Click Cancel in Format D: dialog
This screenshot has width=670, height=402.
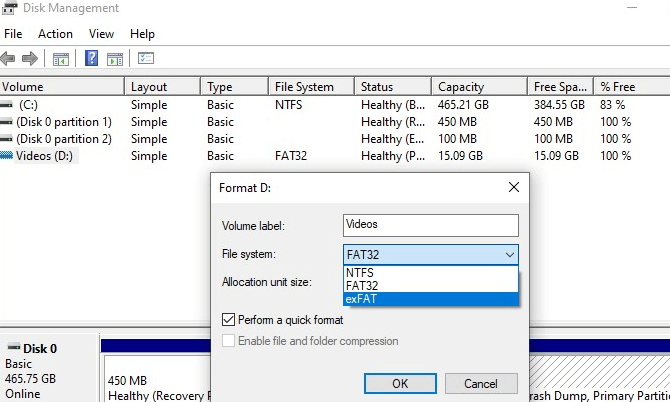click(481, 384)
